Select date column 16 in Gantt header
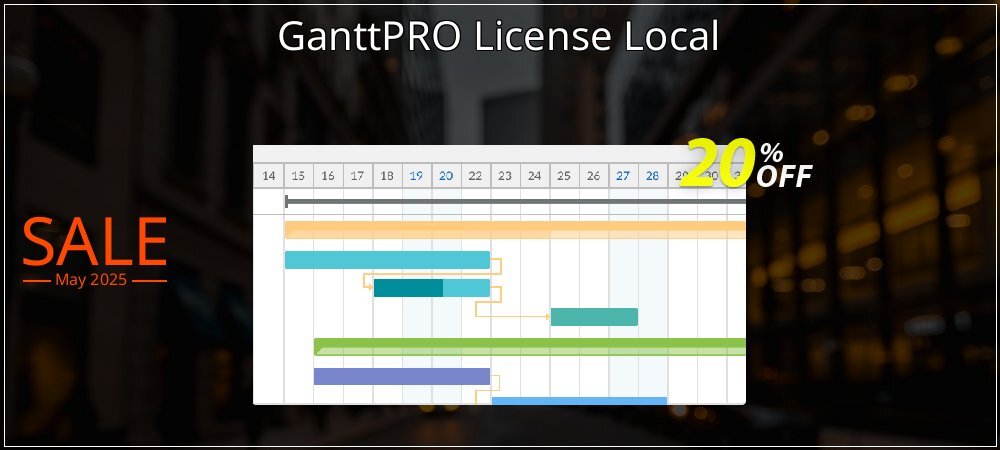Screen dimensions: 1000x450 coord(328,176)
